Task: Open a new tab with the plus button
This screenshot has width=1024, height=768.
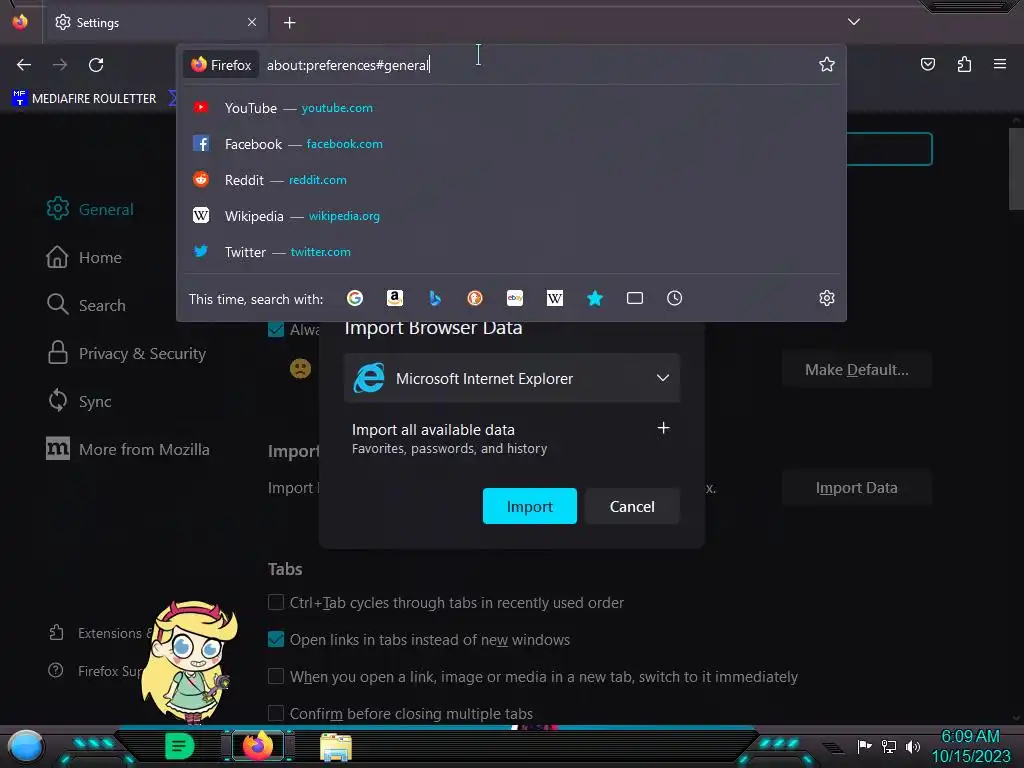Action: tap(289, 23)
